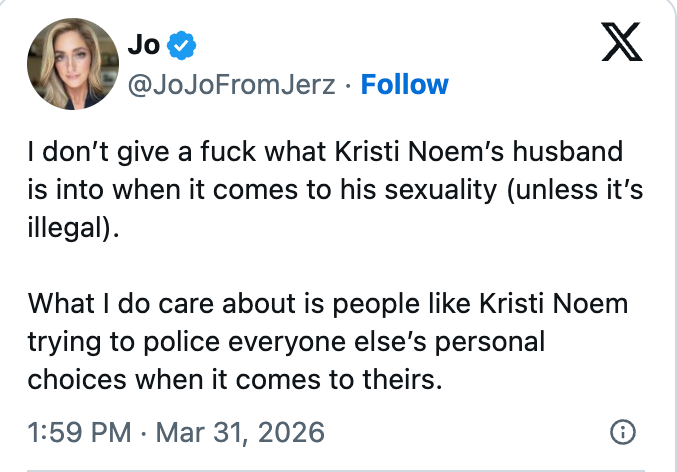The width and height of the screenshot is (677, 472).
Task: Click the final line ending "to theirs."
Action: (x=235, y=378)
